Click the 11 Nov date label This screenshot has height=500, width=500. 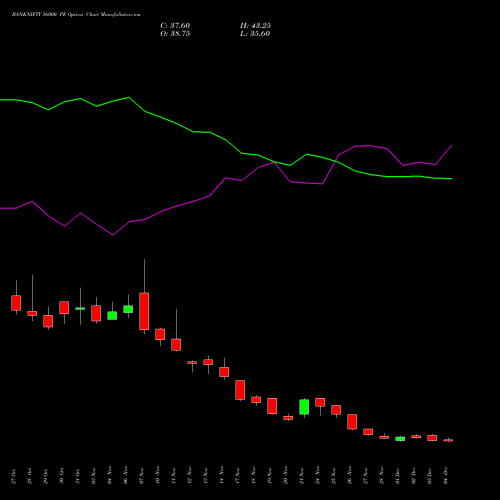(174, 475)
